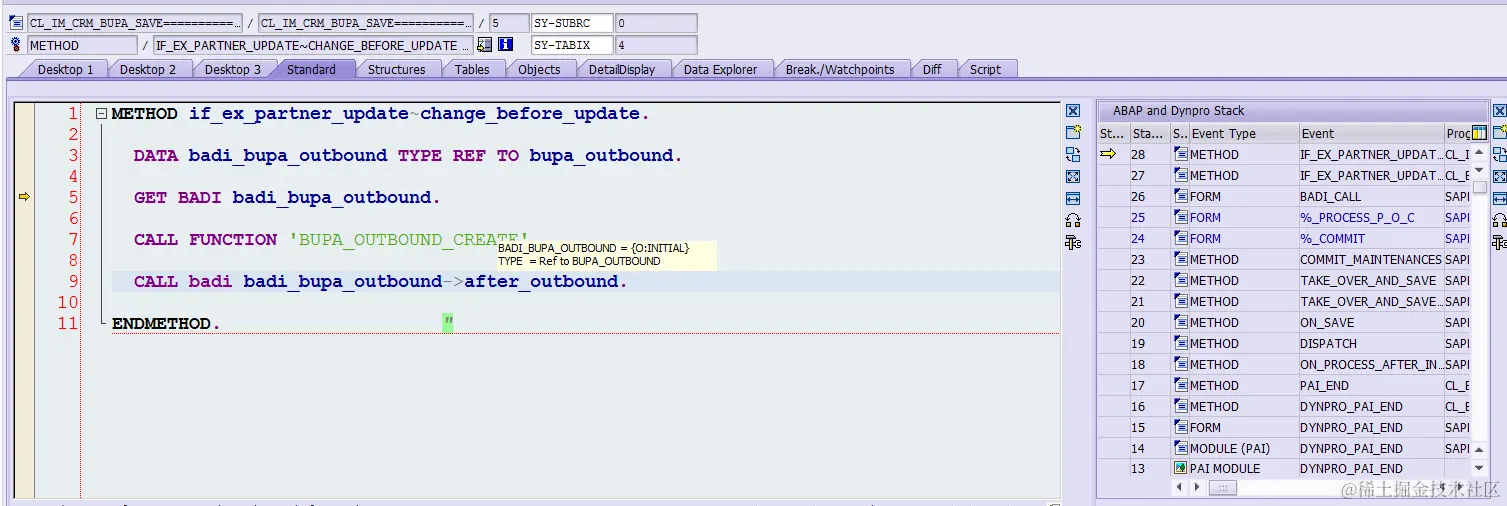
Task: Click the METHOD event type field
Action: (x=82, y=45)
